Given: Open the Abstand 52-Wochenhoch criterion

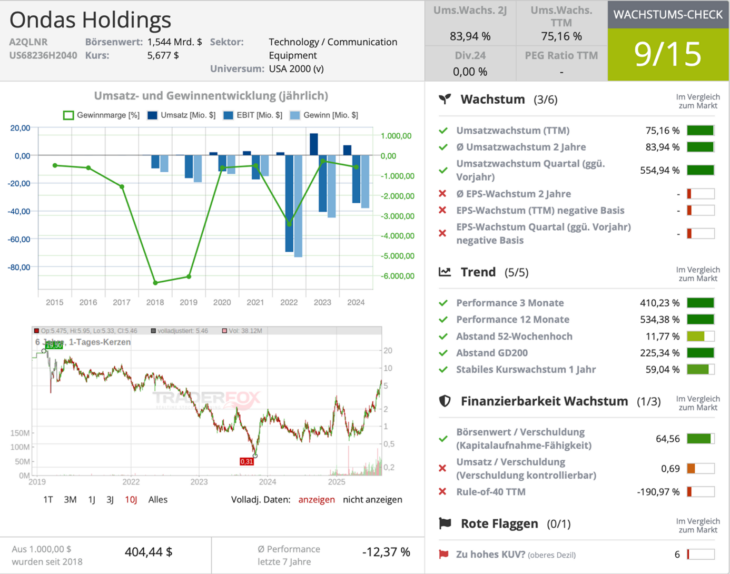Looking at the screenshot, I should pos(514,337).
